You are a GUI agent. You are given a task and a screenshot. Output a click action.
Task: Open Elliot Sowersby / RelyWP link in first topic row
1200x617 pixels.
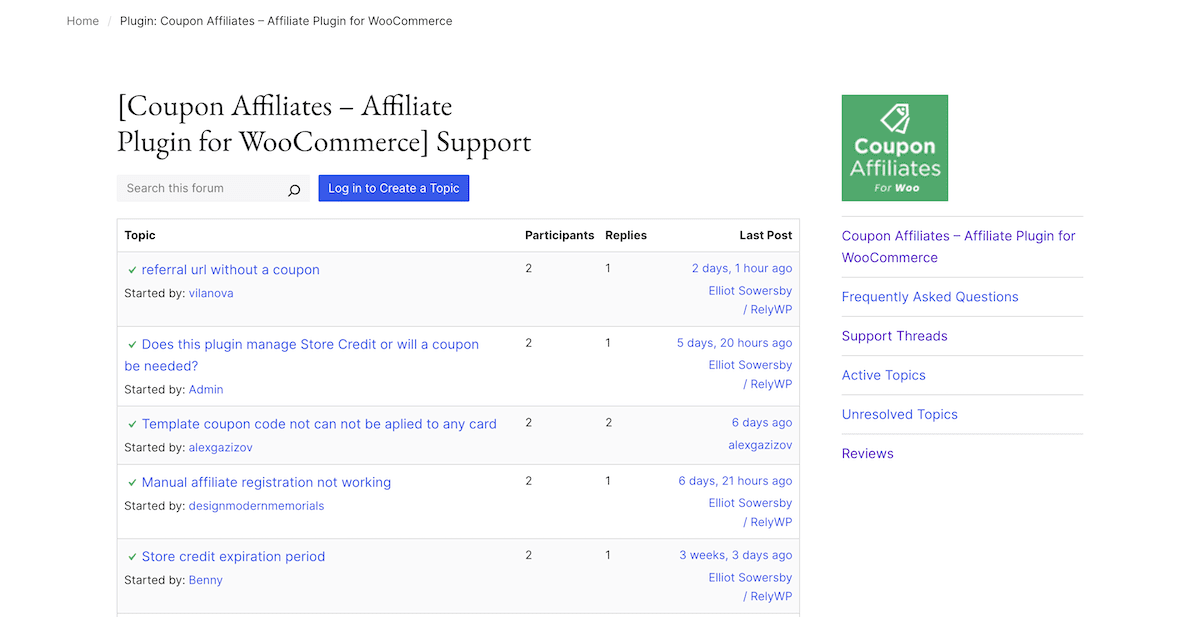750,300
